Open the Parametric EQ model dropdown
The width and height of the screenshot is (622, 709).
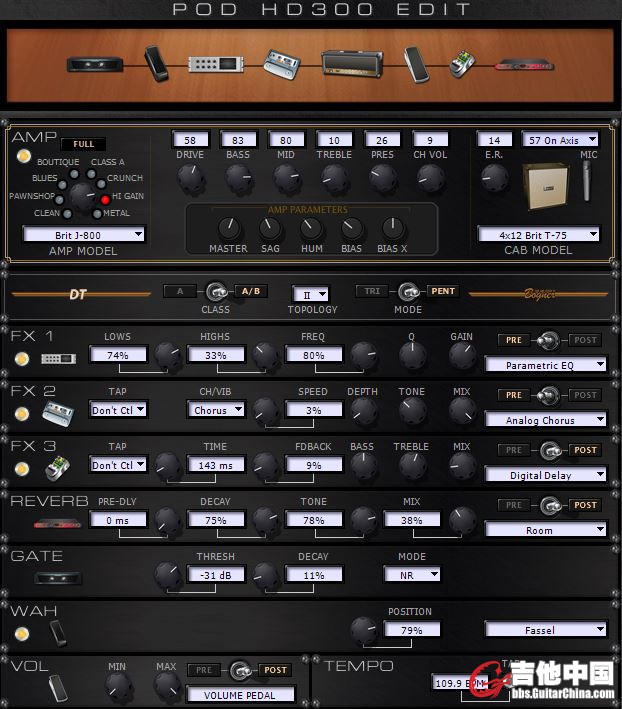545,365
